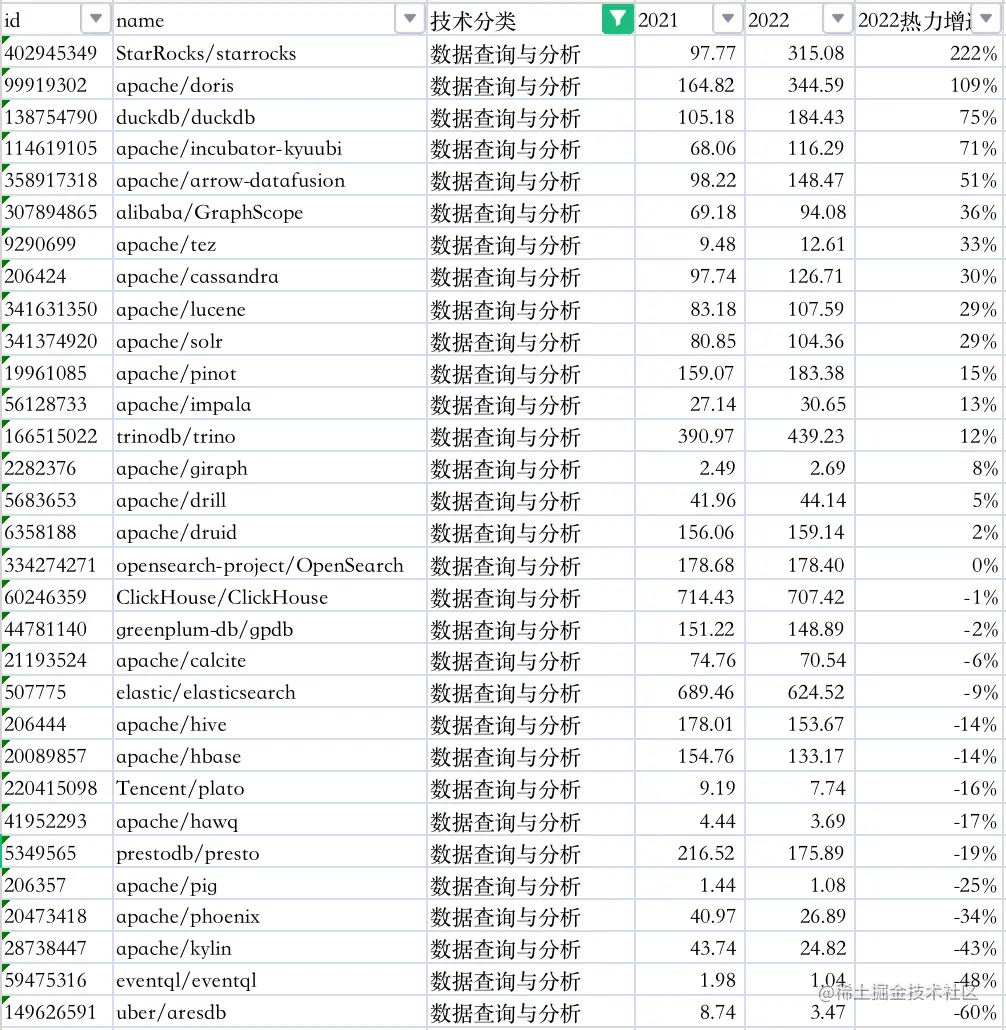Select cell Tencent/plato
The width and height of the screenshot is (1006, 1030).
pyautogui.click(x=269, y=788)
